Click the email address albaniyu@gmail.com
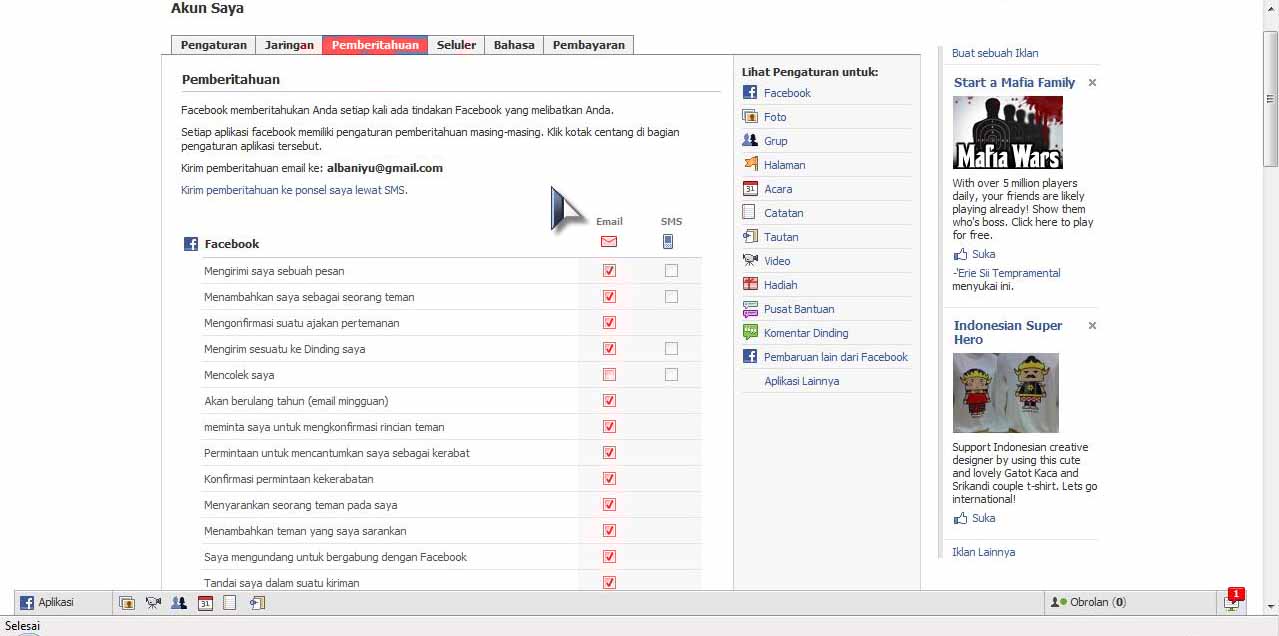This screenshot has height=636, width=1279. coord(385,168)
